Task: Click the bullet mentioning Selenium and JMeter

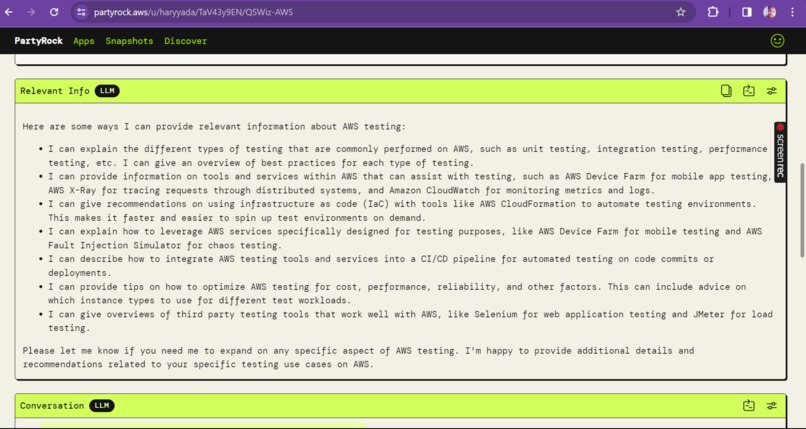Action: [410, 321]
